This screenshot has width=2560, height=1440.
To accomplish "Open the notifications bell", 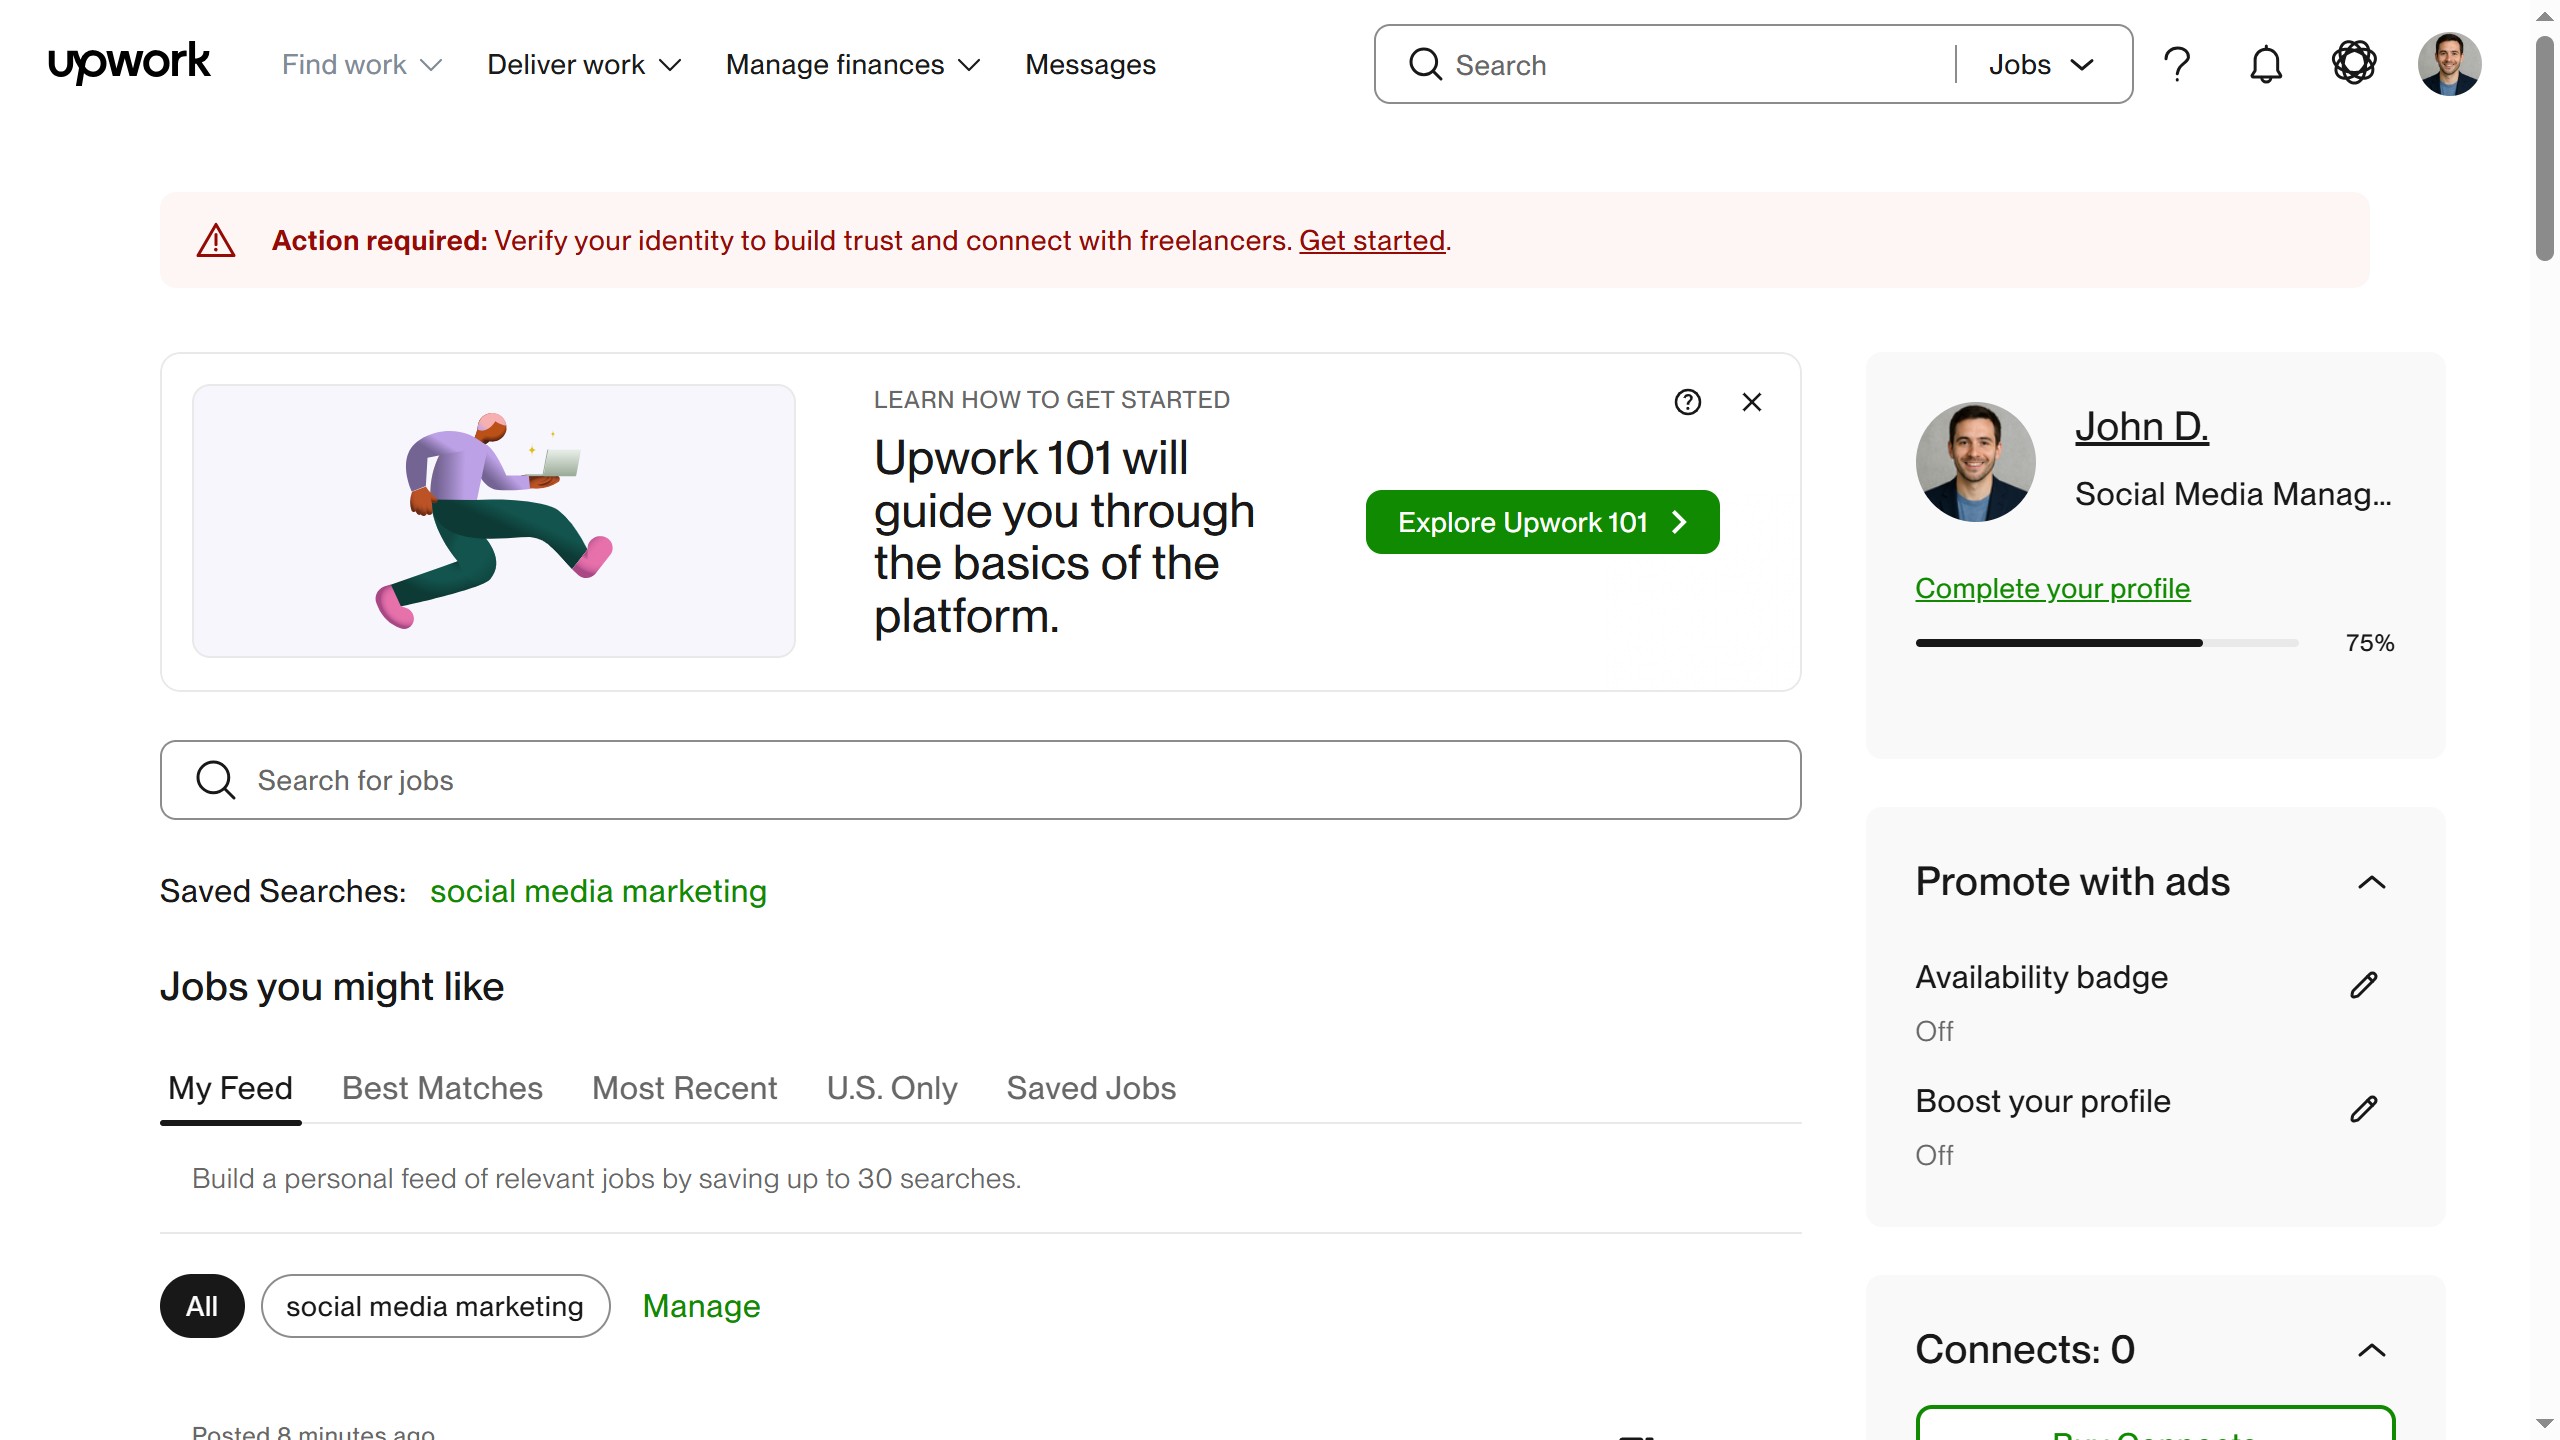I will [x=2265, y=63].
